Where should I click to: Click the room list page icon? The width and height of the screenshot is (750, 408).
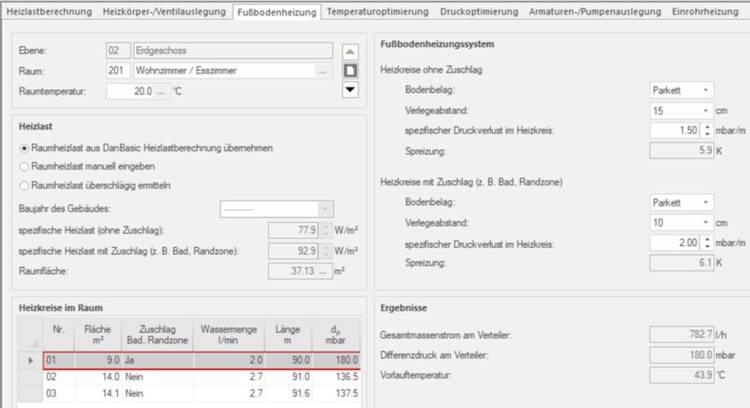[350, 70]
